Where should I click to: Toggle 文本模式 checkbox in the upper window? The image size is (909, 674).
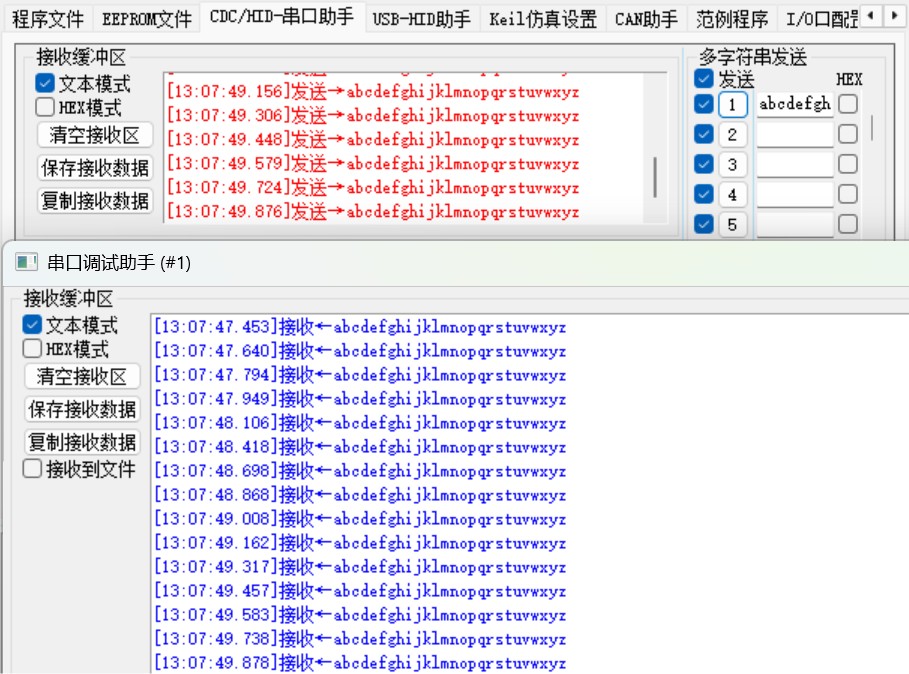pyautogui.click(x=45, y=83)
